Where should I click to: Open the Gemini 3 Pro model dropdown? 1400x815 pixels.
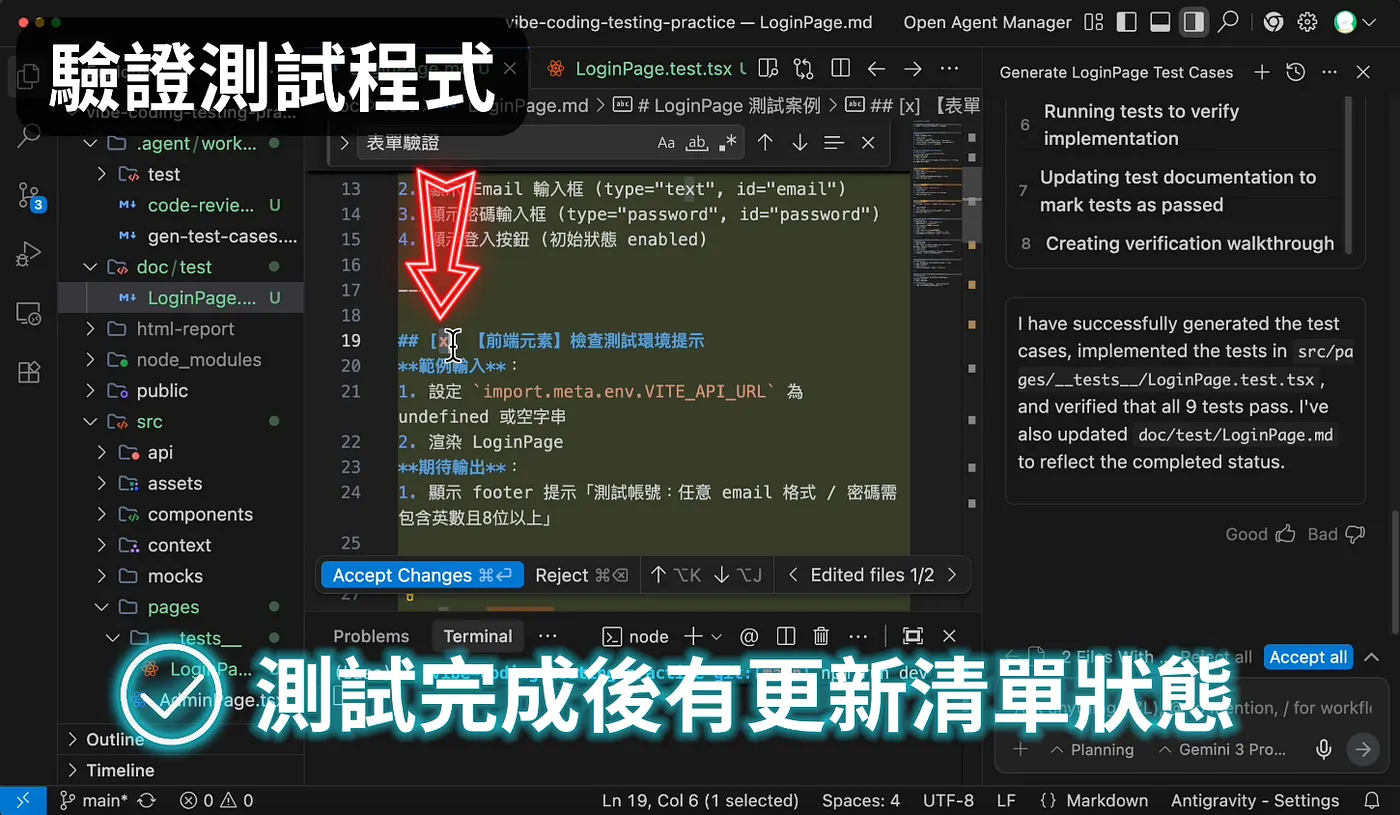coord(1222,749)
